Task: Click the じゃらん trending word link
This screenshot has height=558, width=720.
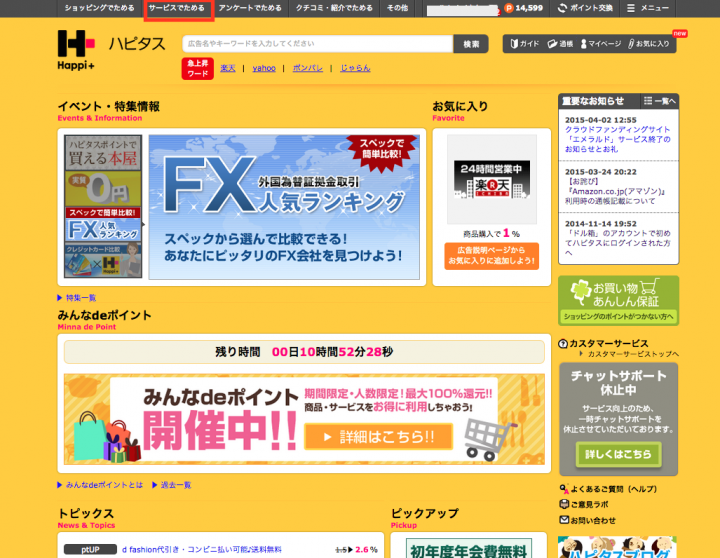Action: tap(355, 68)
